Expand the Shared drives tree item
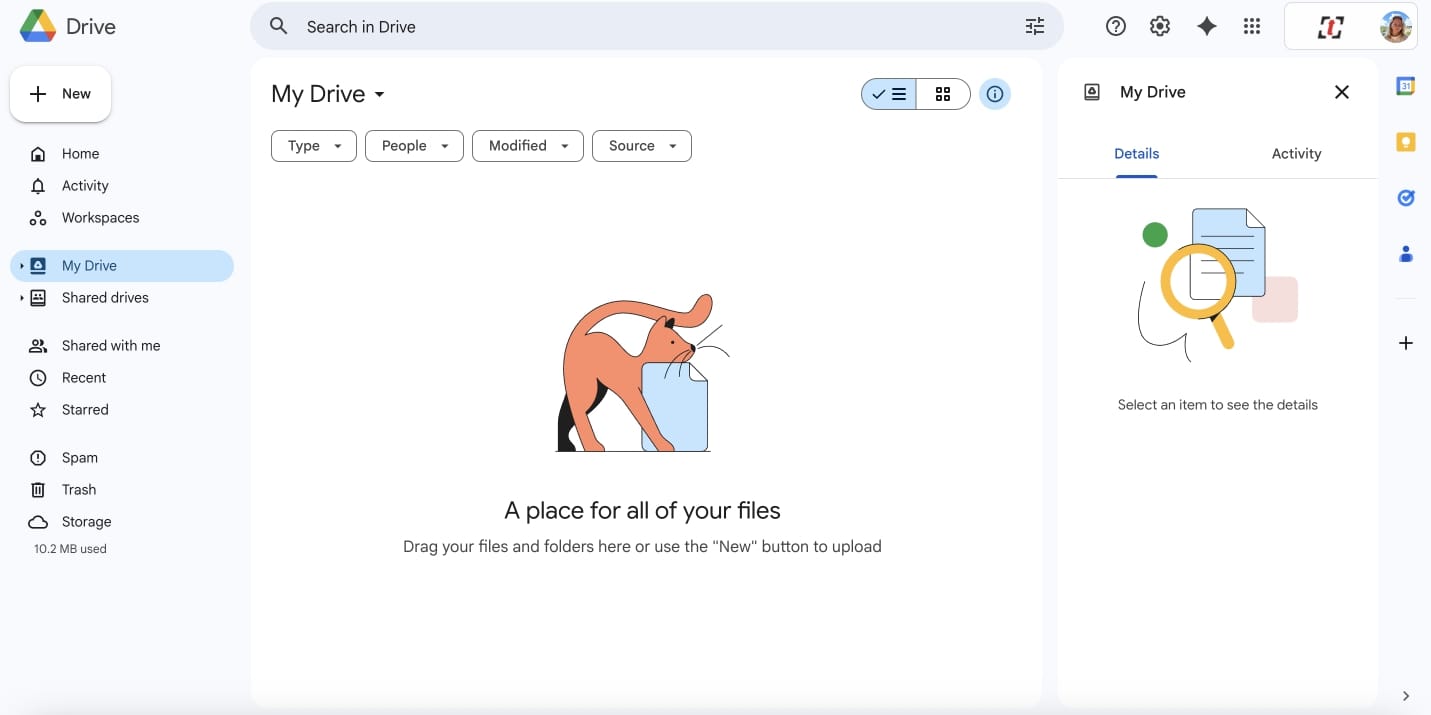 22,297
